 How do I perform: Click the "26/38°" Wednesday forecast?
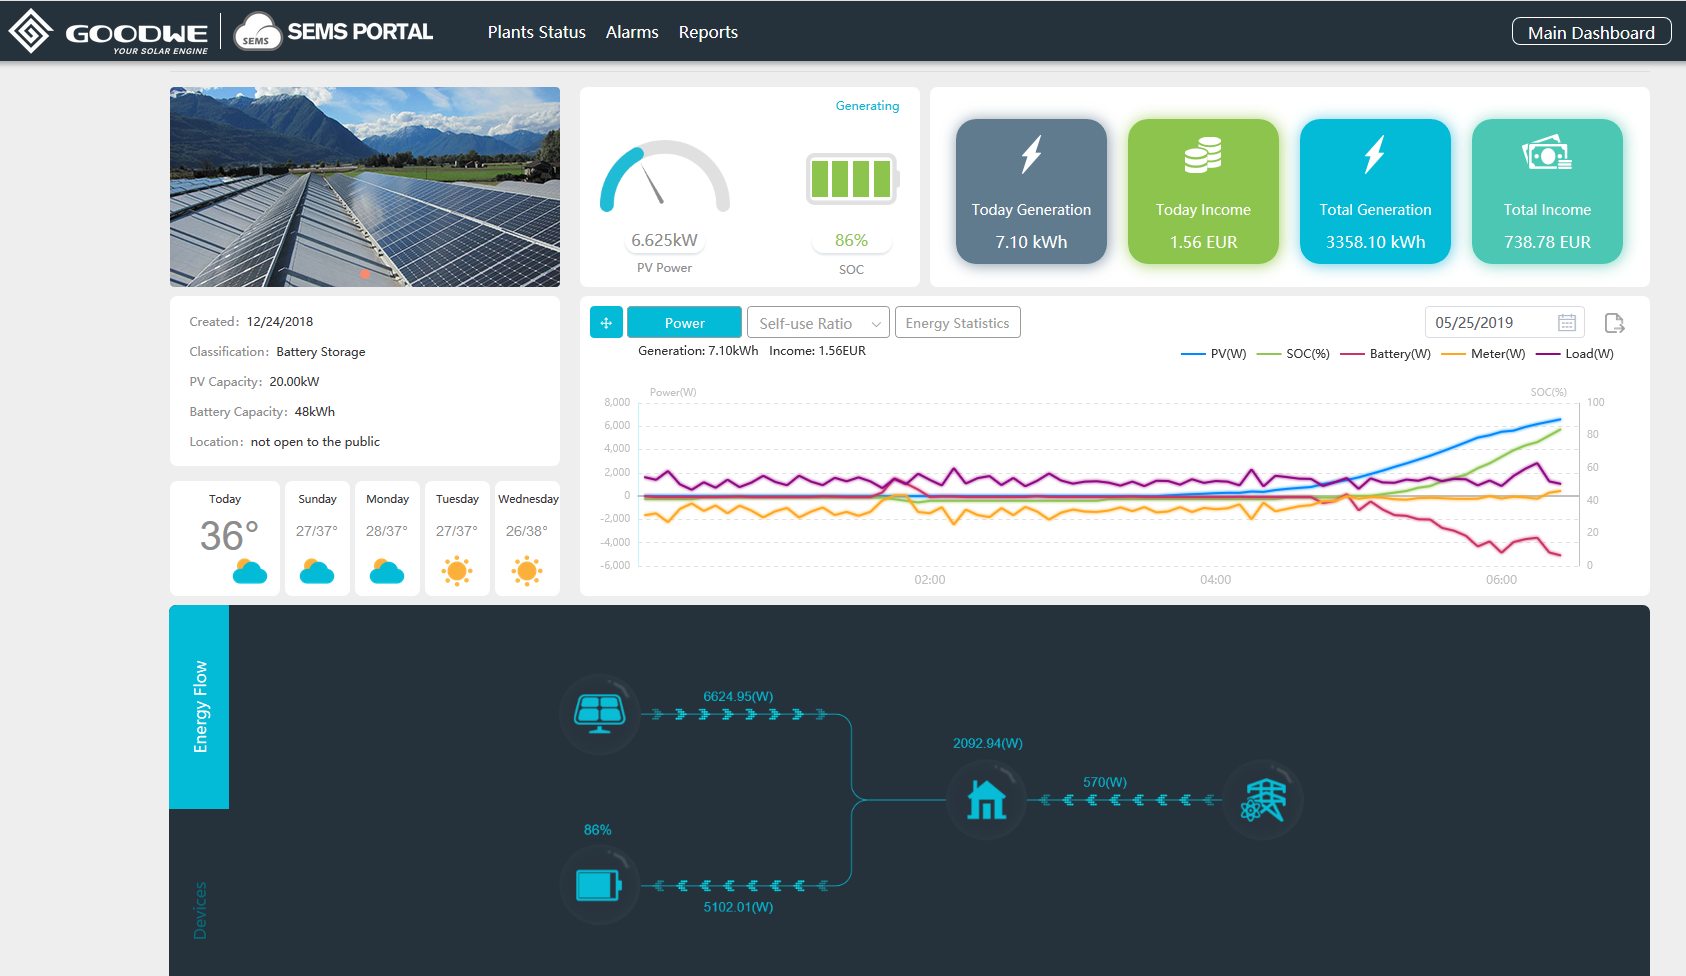point(527,531)
